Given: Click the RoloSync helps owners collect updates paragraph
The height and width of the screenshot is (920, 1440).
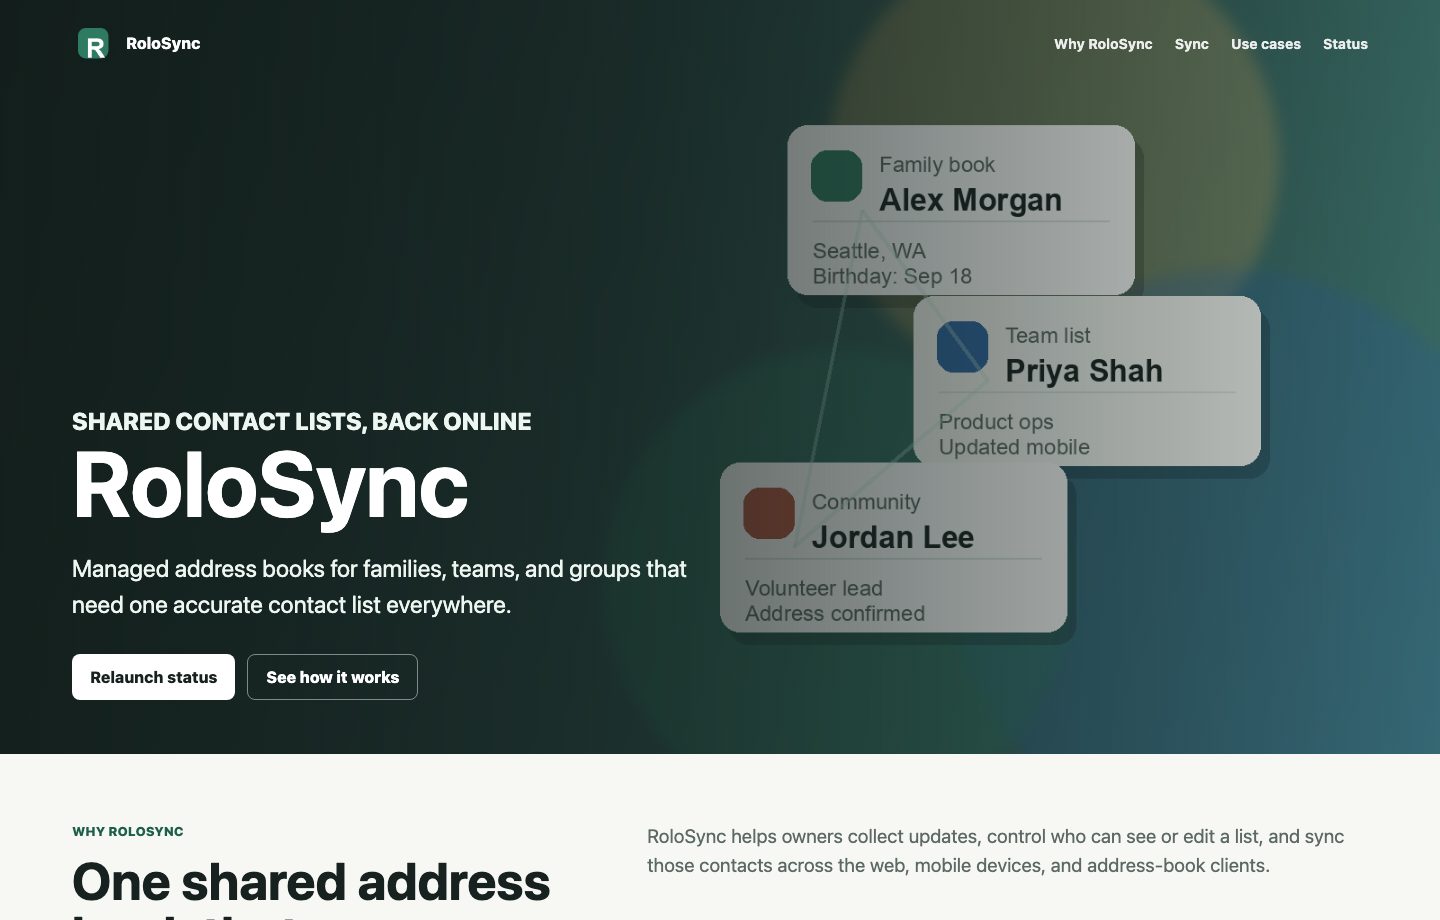Looking at the screenshot, I should (x=996, y=851).
